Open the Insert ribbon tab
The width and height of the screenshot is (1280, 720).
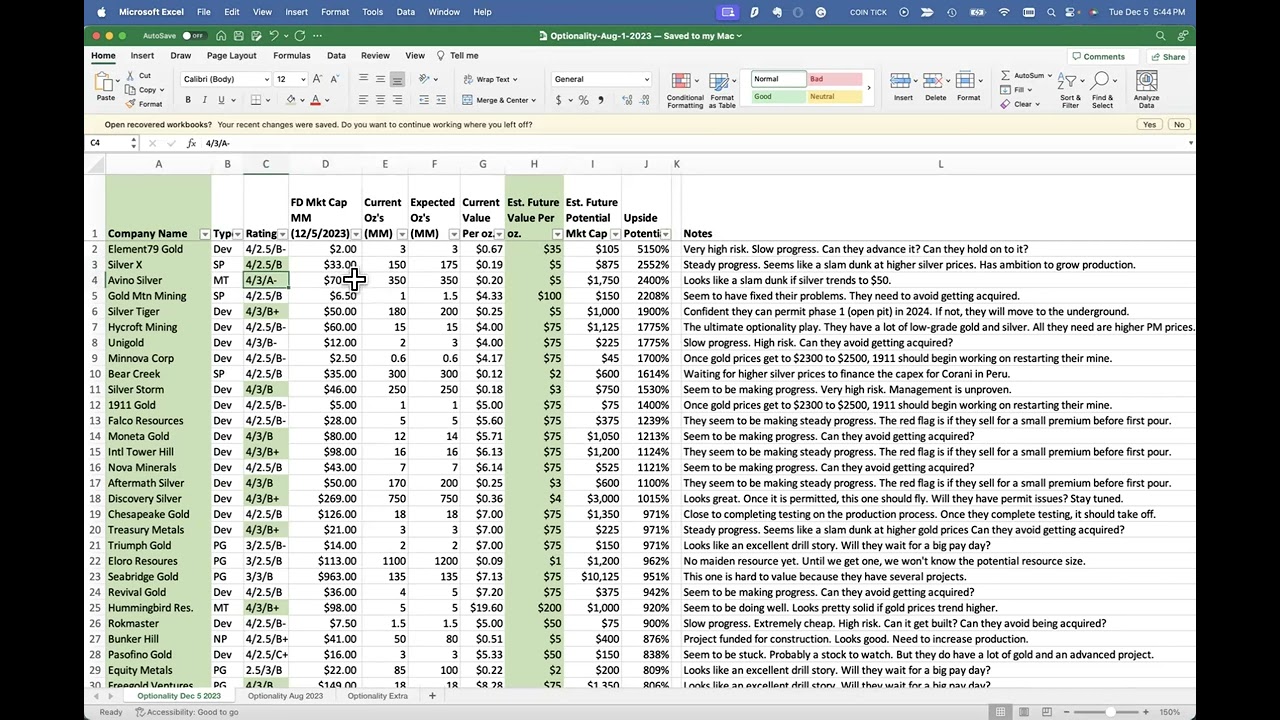point(142,56)
